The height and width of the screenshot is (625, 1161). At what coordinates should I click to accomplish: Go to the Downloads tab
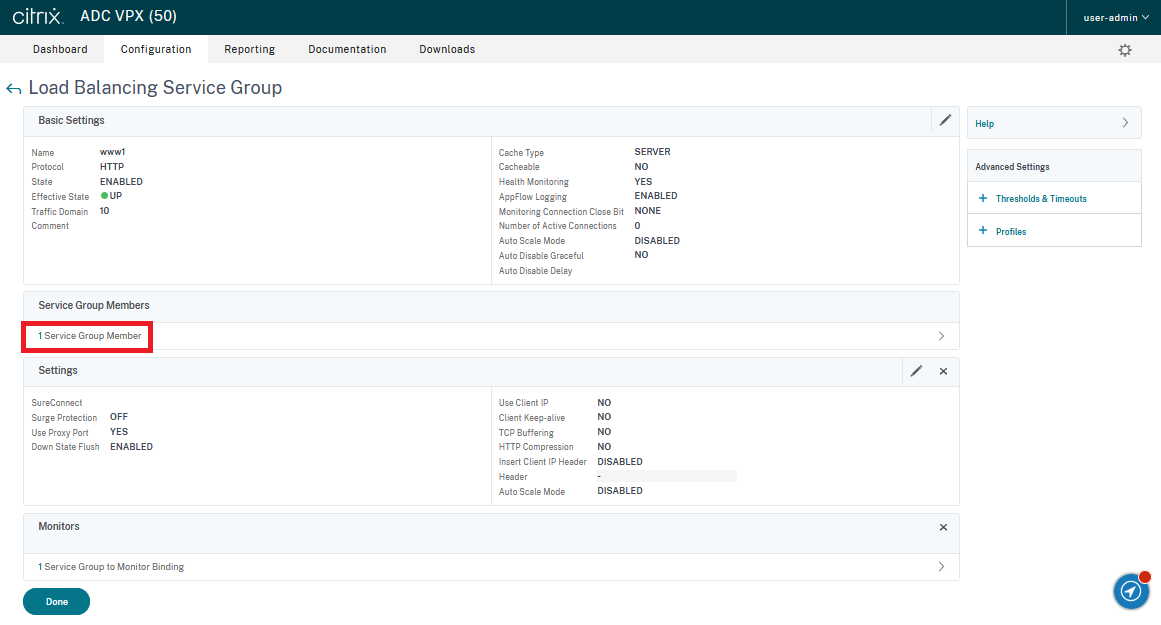pos(447,49)
